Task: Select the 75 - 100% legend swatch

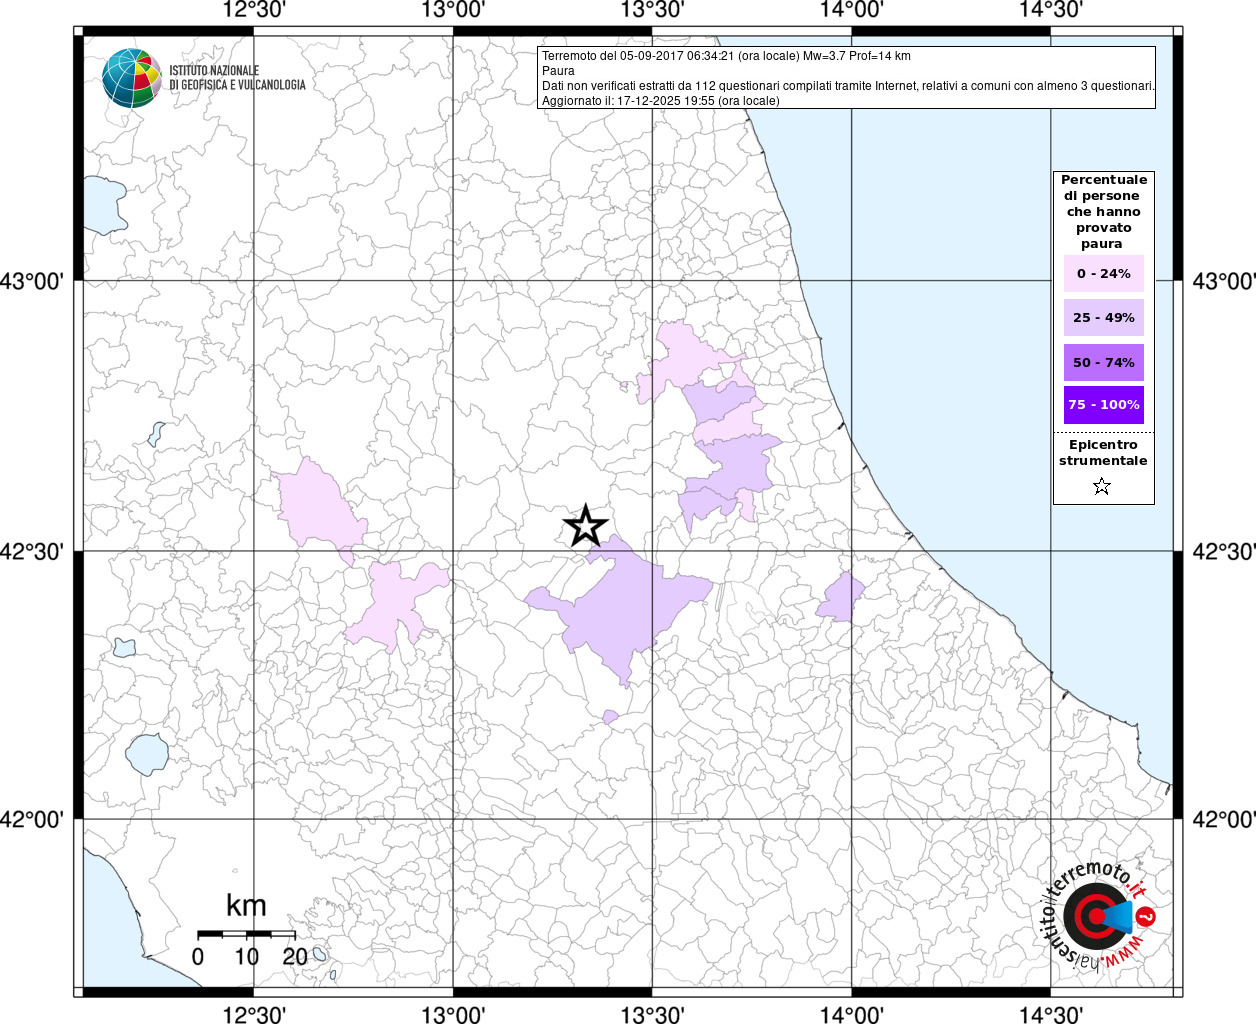Action: [x=1104, y=405]
